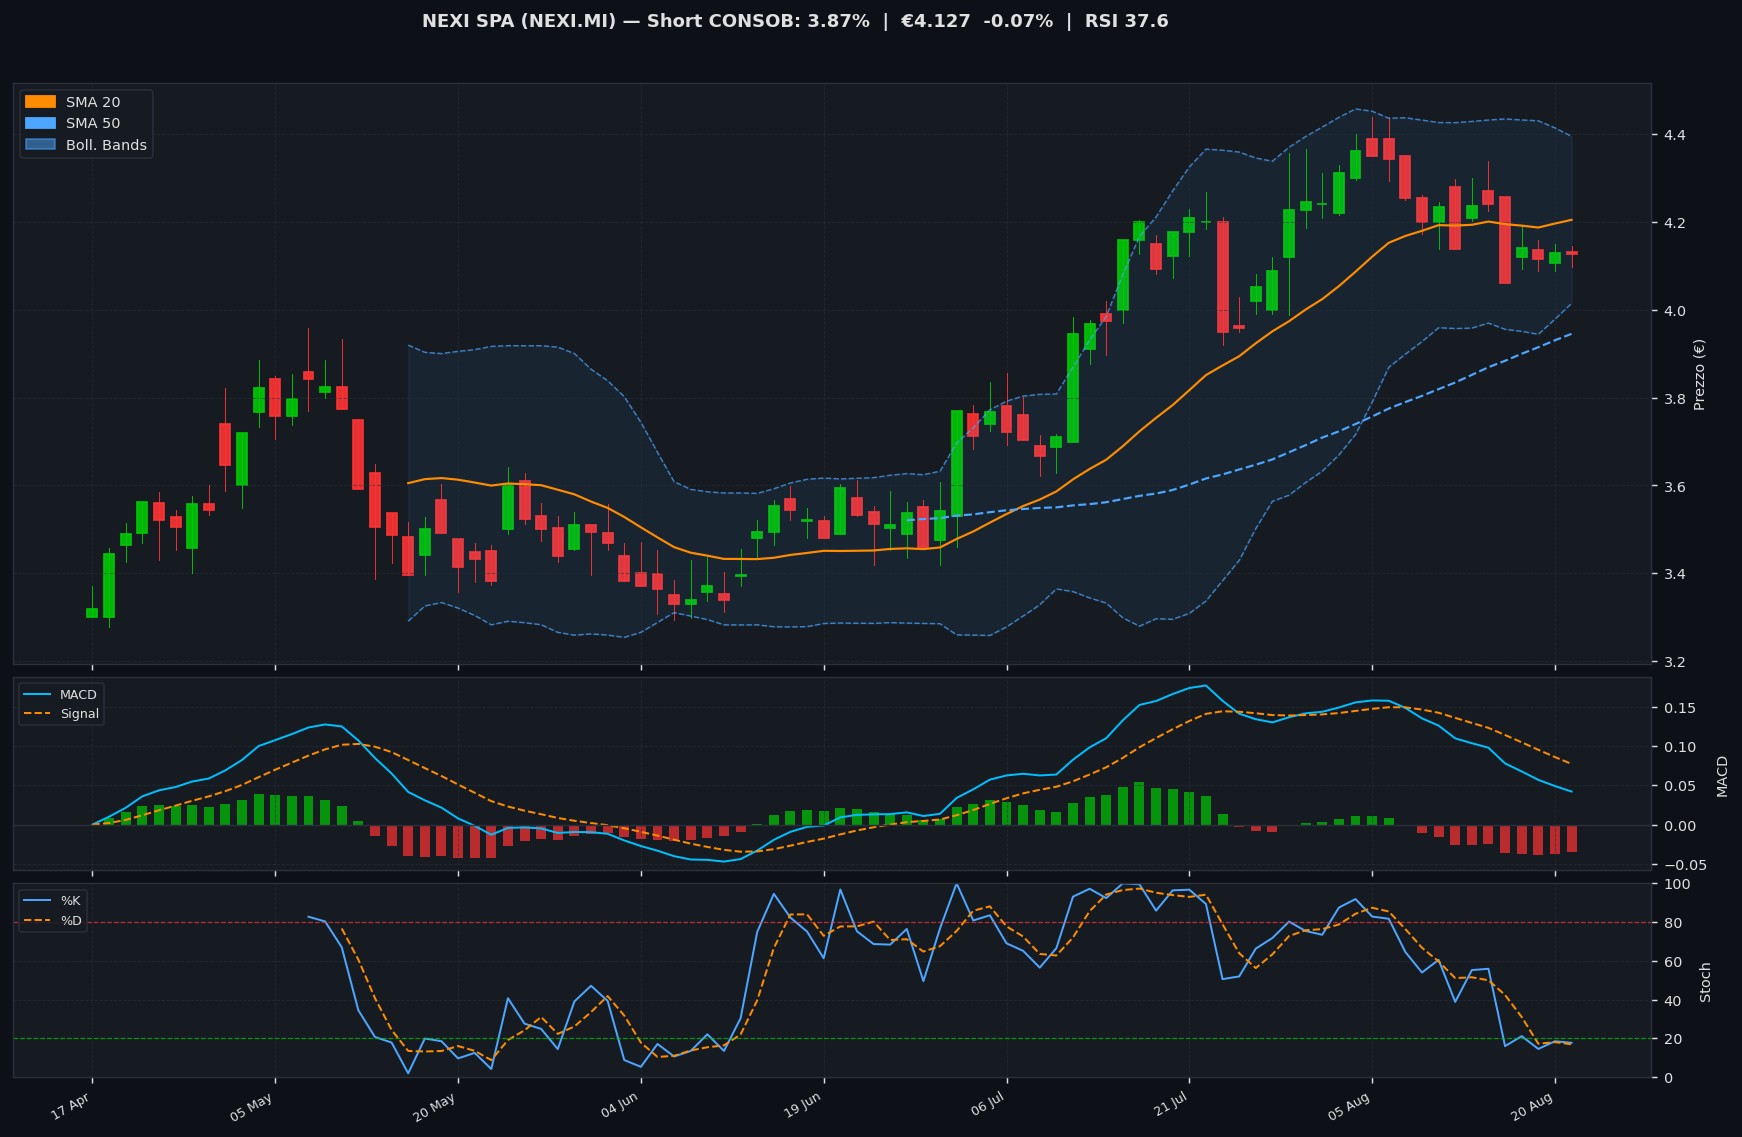The width and height of the screenshot is (1742, 1137).
Task: Click the "Prezzo (€)" axis label
Action: (1699, 374)
